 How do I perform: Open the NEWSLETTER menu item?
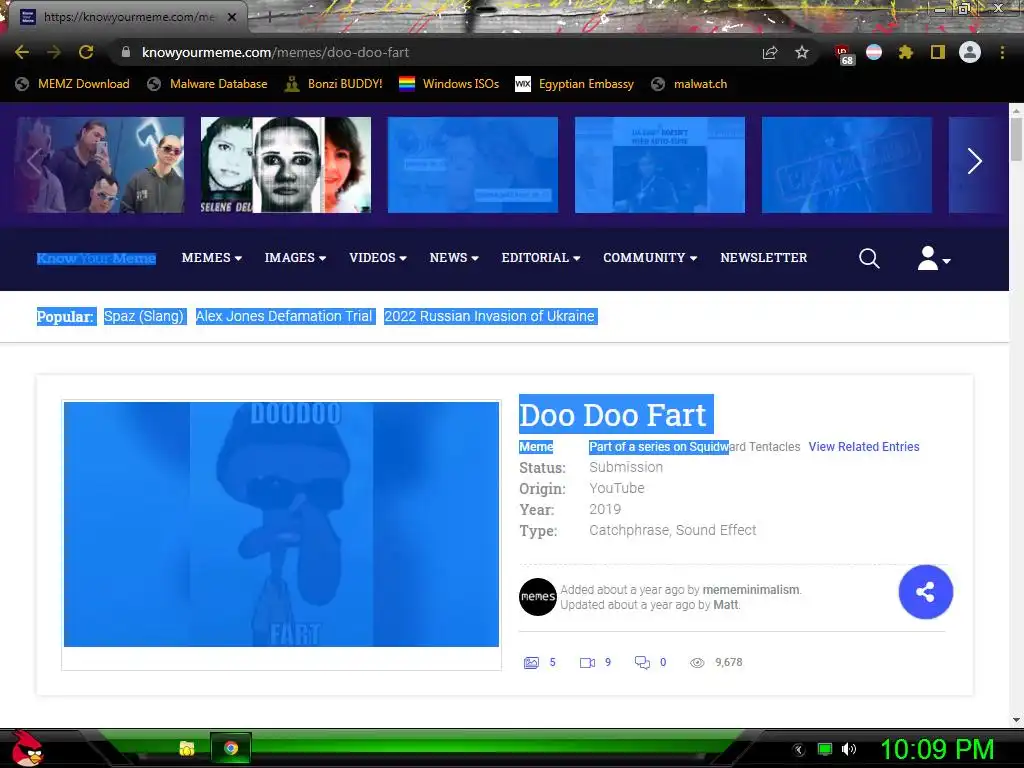point(763,258)
